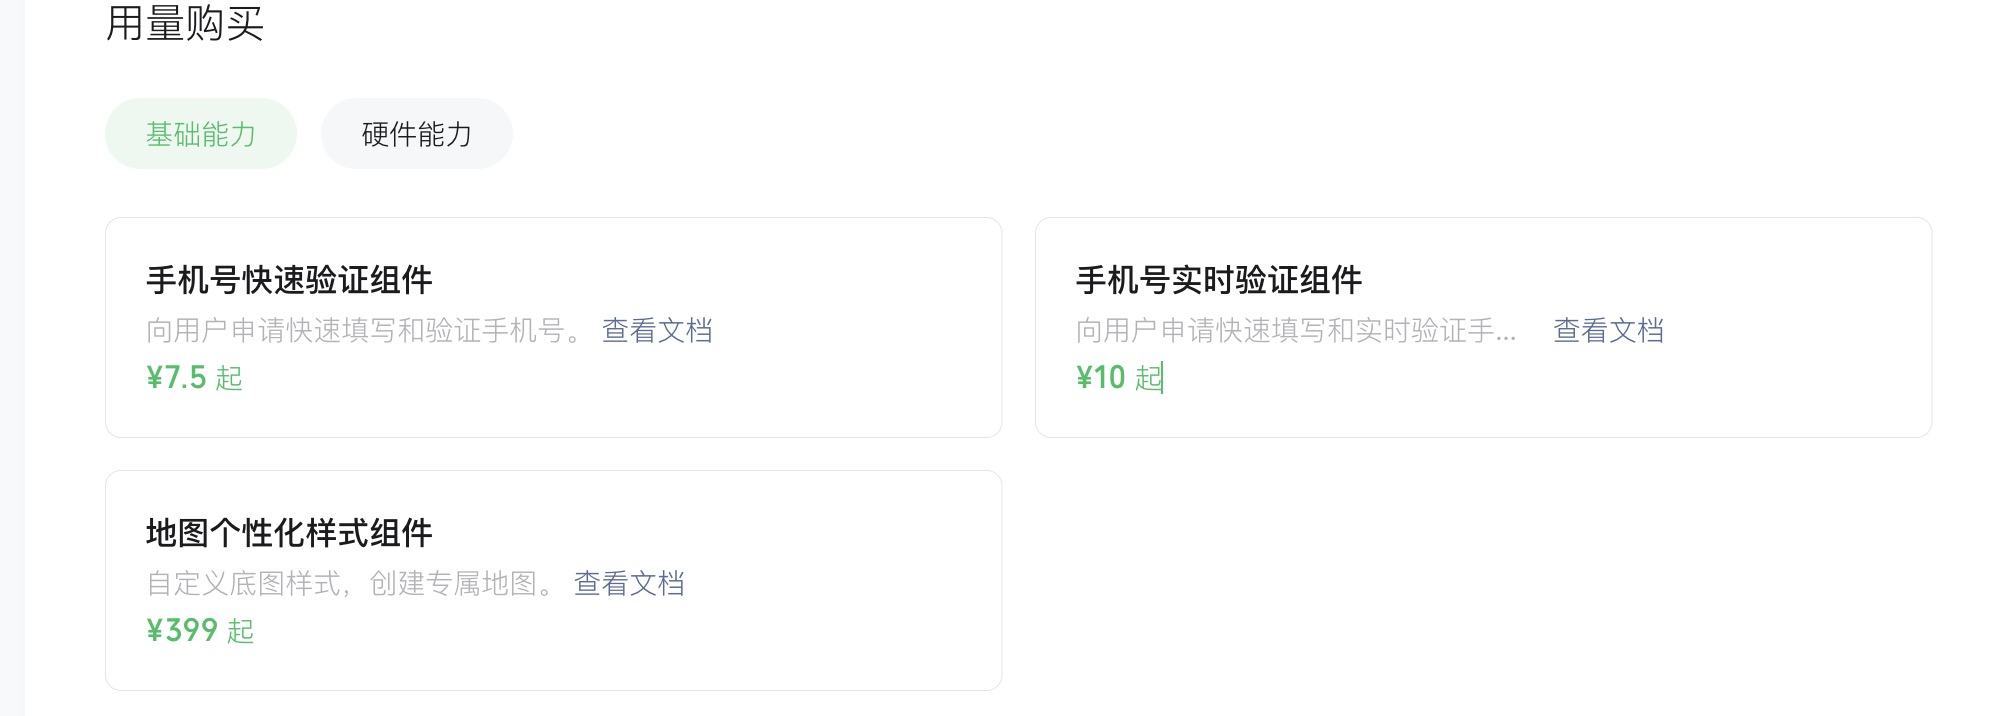Click the ellipsis ending the 实时验证 description
Image resolution: width=2004 pixels, height=716 pixels.
point(1506,334)
